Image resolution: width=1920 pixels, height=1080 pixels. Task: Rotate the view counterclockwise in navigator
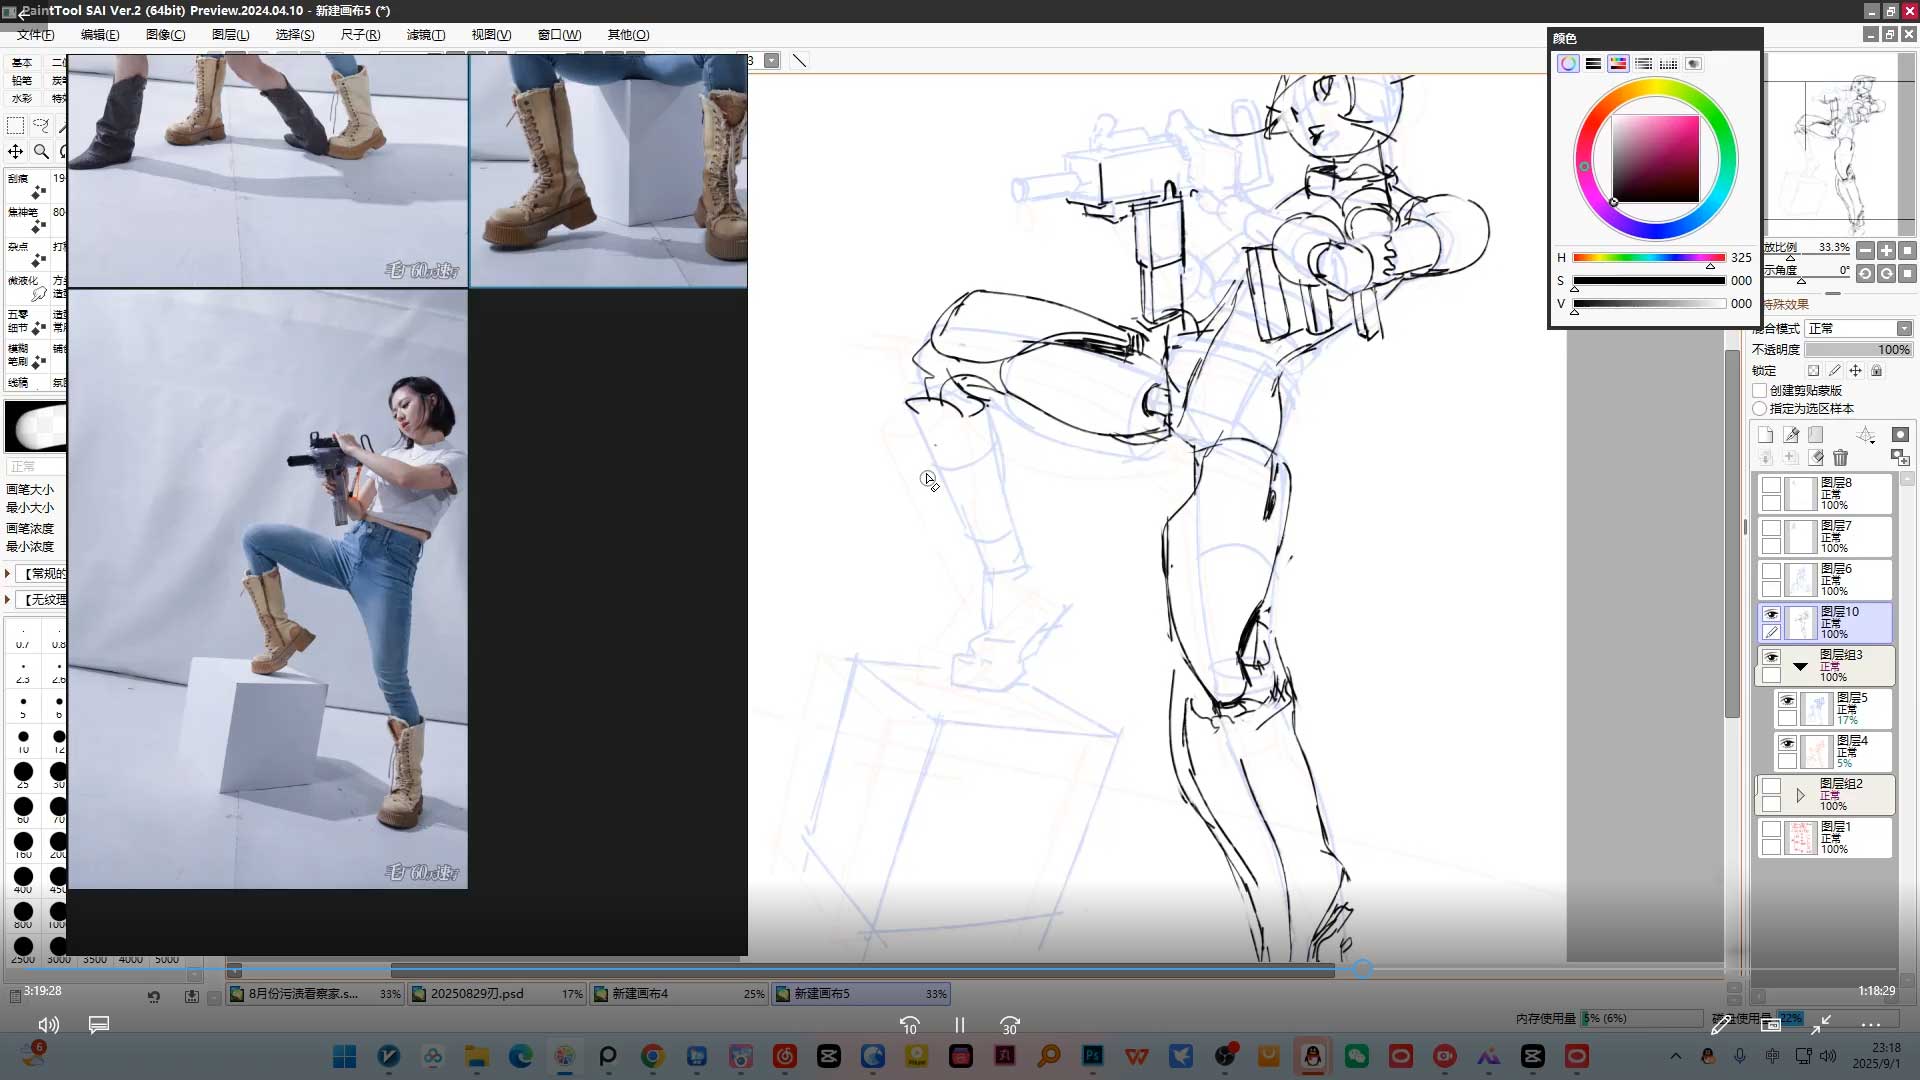(1865, 273)
